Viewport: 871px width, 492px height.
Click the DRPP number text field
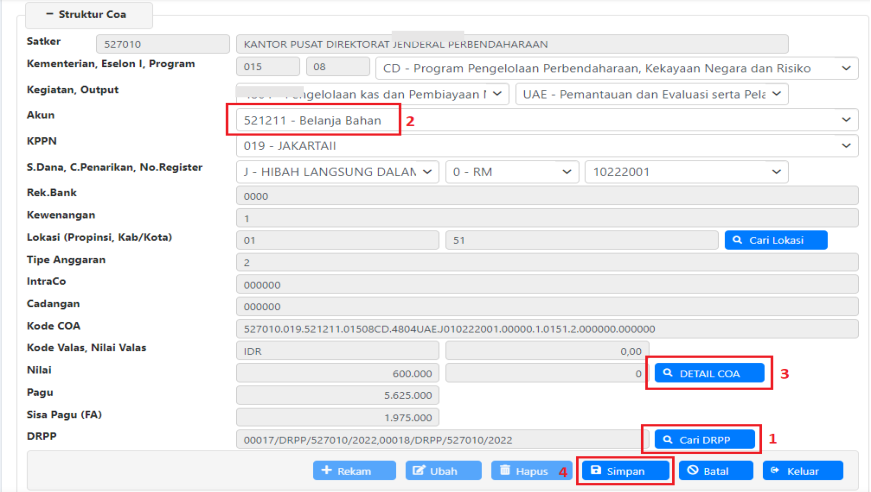coord(435,439)
